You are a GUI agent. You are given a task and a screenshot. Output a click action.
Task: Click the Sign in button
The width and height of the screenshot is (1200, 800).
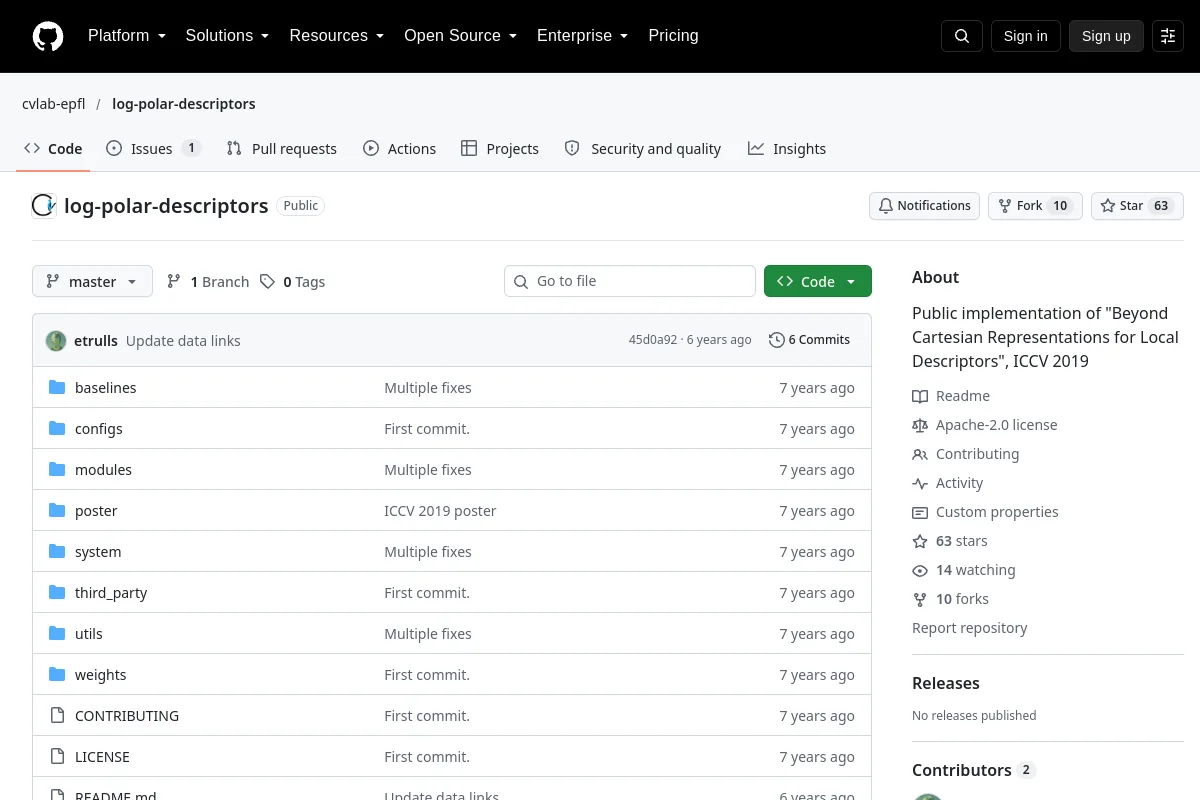(x=1025, y=36)
